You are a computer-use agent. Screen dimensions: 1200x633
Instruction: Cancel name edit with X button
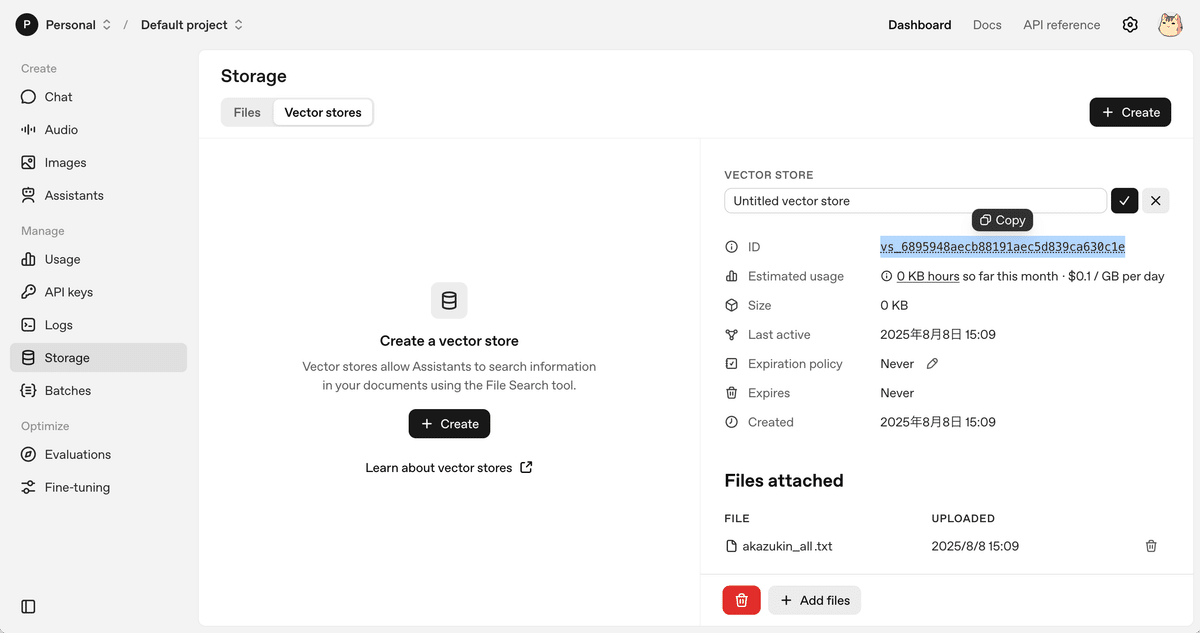click(x=1156, y=201)
